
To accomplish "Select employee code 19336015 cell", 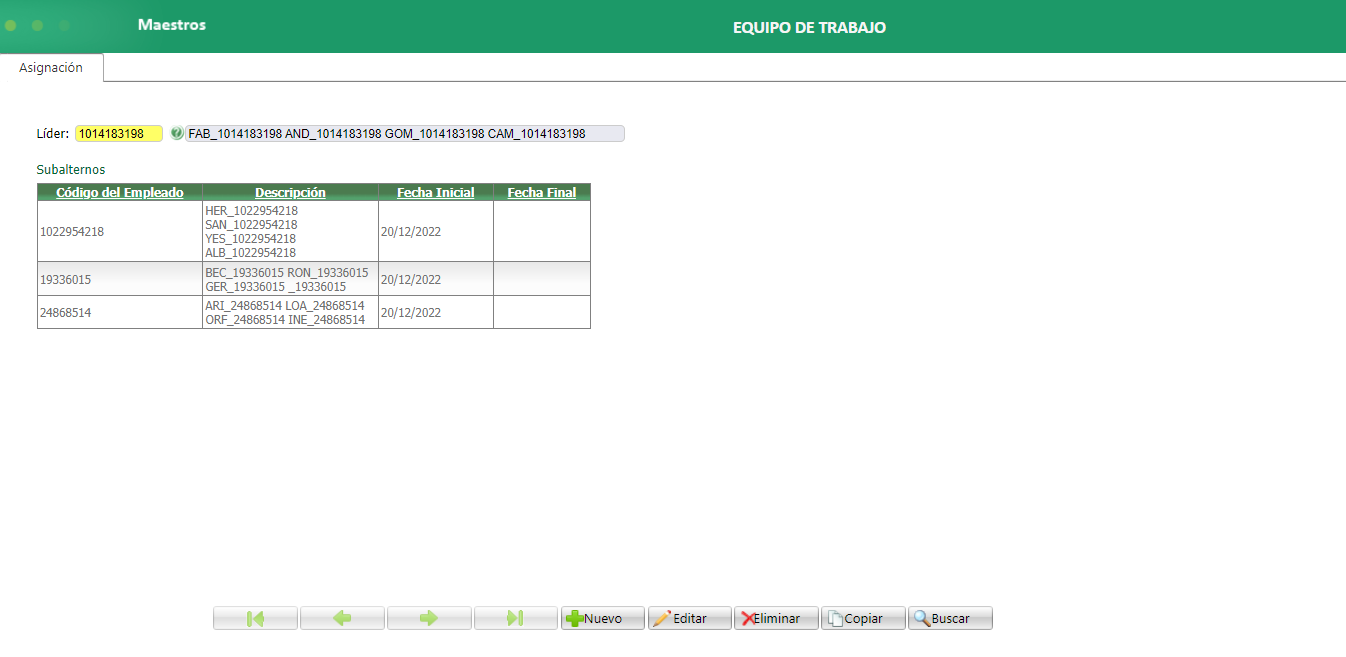I will [x=120, y=279].
